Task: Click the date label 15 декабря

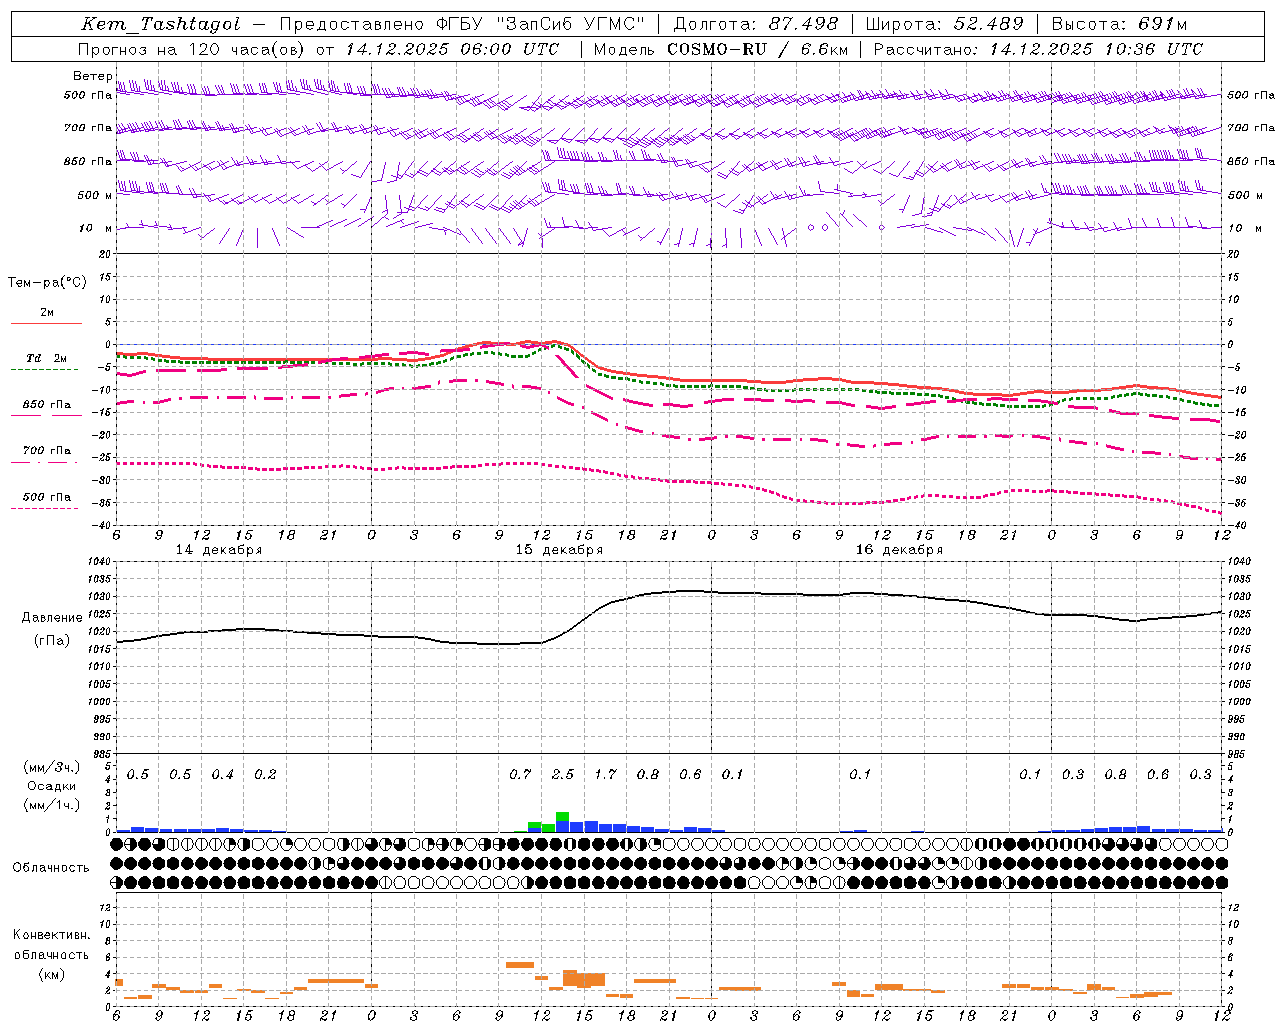Action: pos(559,550)
